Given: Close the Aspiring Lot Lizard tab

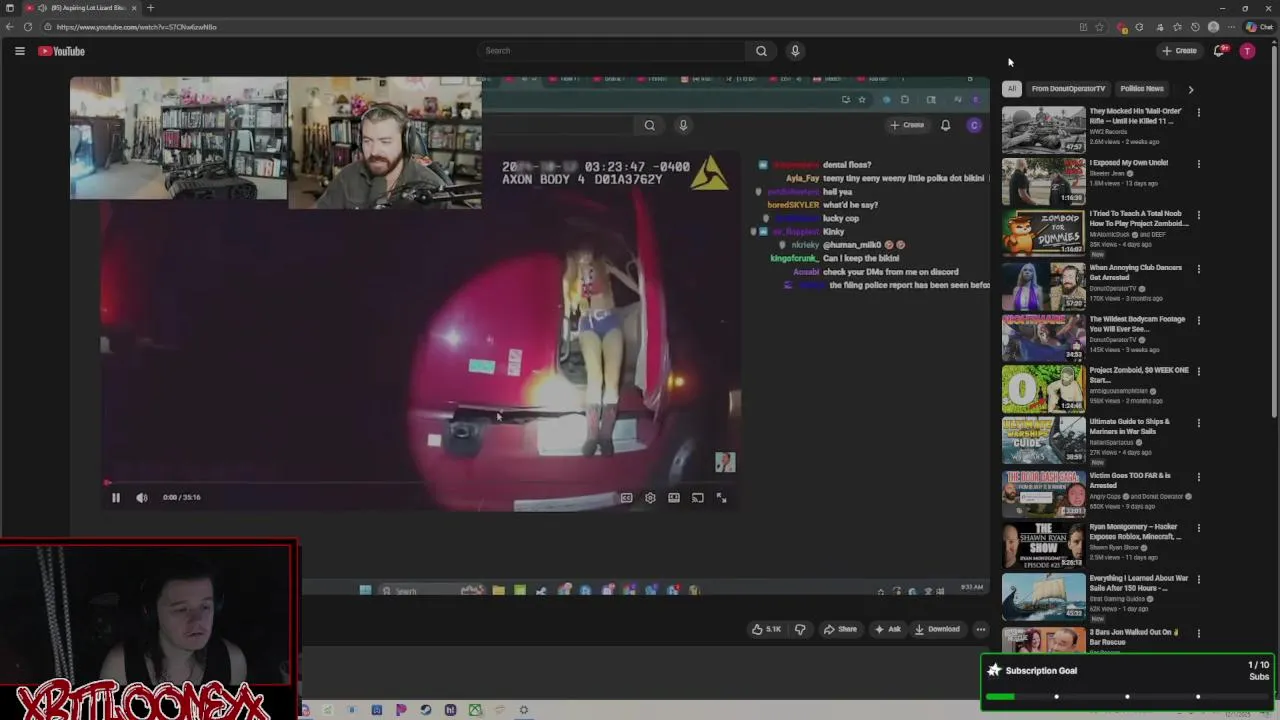Looking at the screenshot, I should tap(134, 8).
